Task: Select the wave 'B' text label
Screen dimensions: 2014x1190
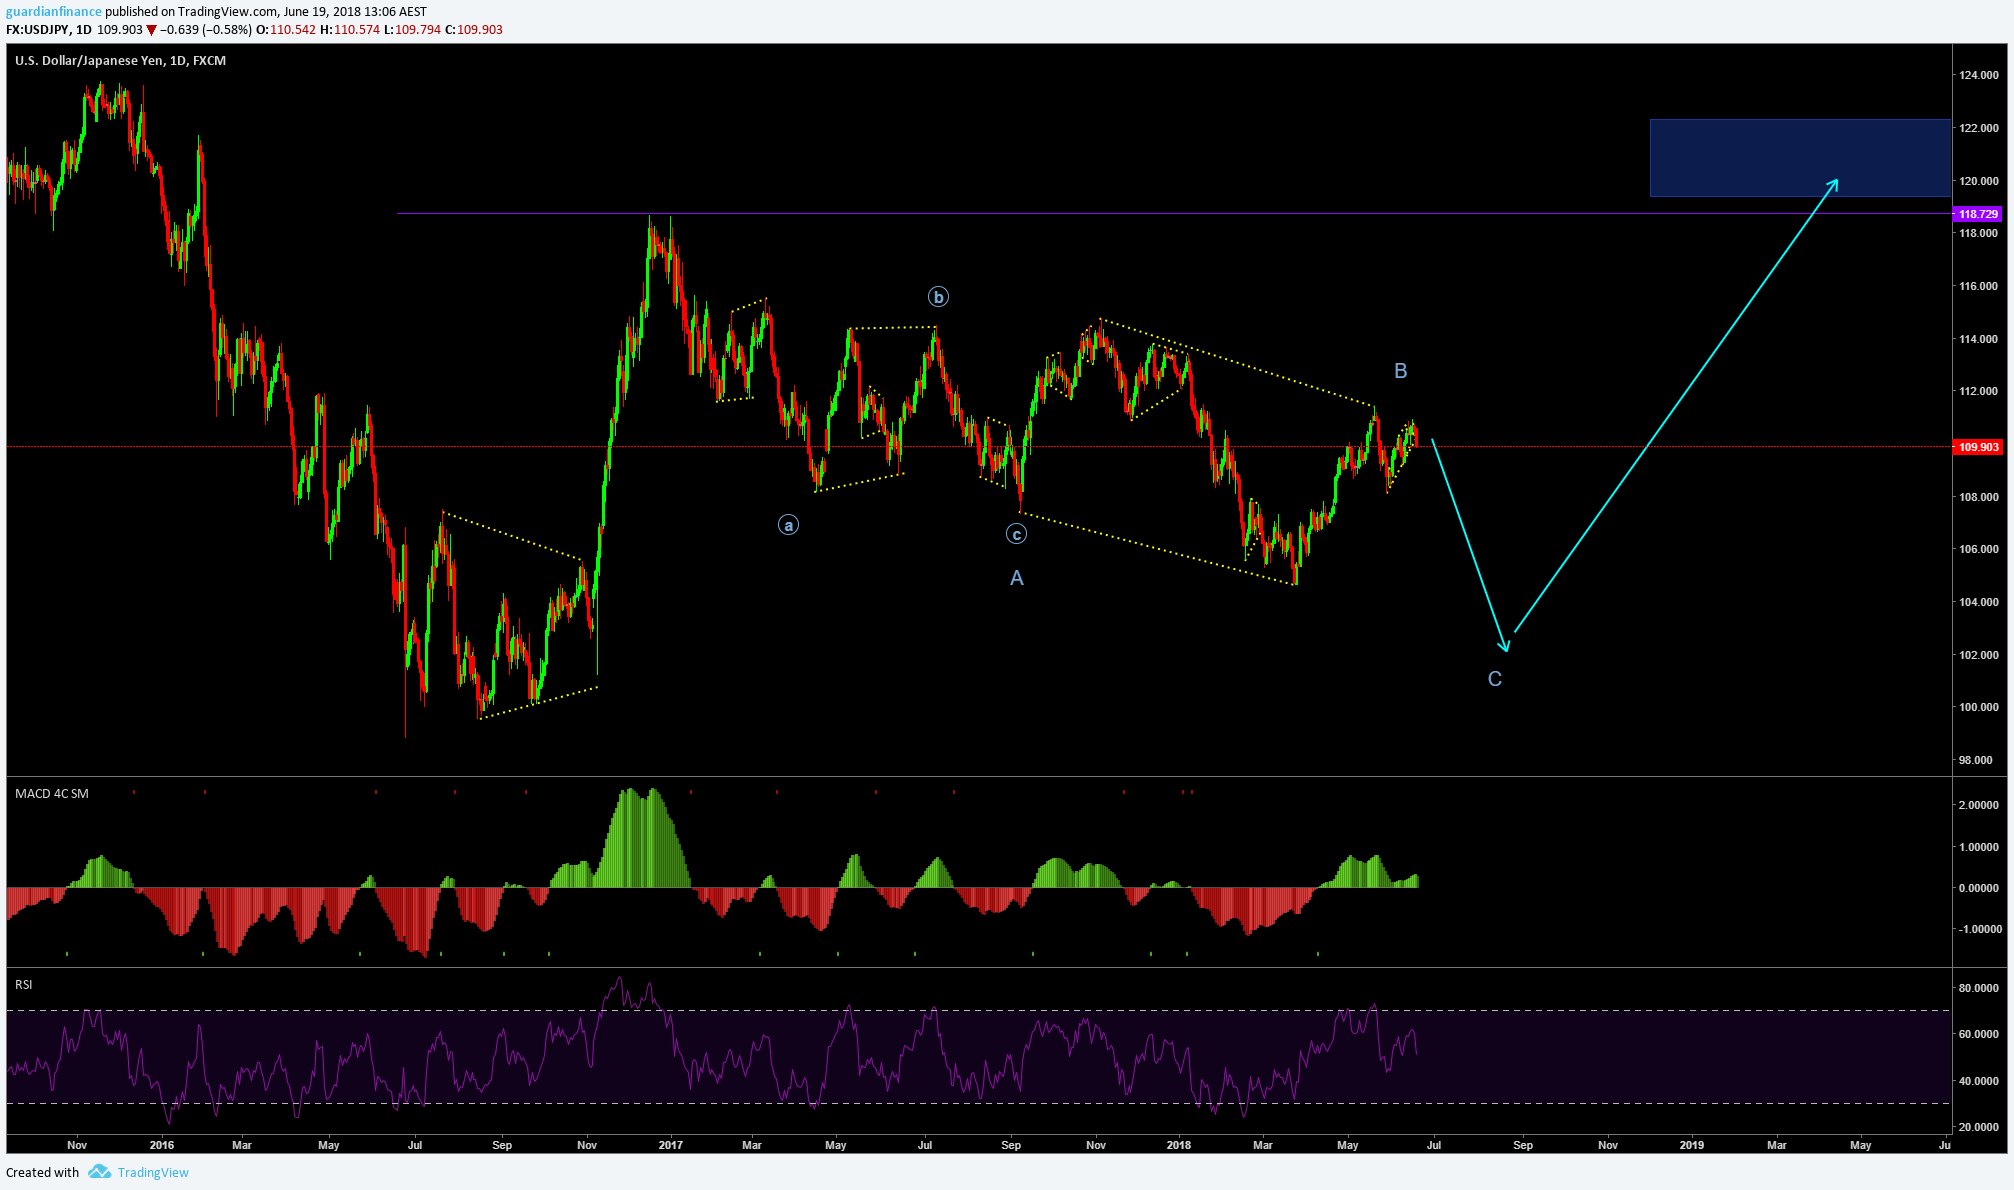Action: (1401, 371)
